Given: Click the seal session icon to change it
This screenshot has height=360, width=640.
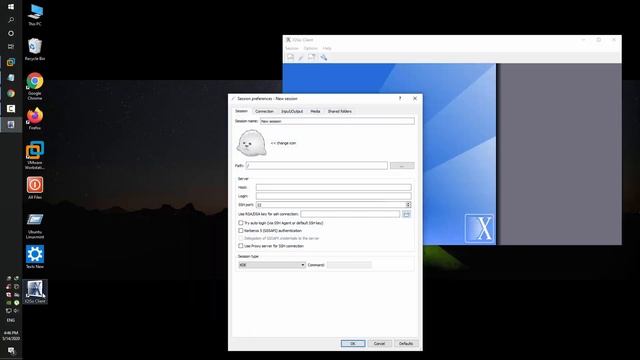Looking at the screenshot, I should click(251, 143).
